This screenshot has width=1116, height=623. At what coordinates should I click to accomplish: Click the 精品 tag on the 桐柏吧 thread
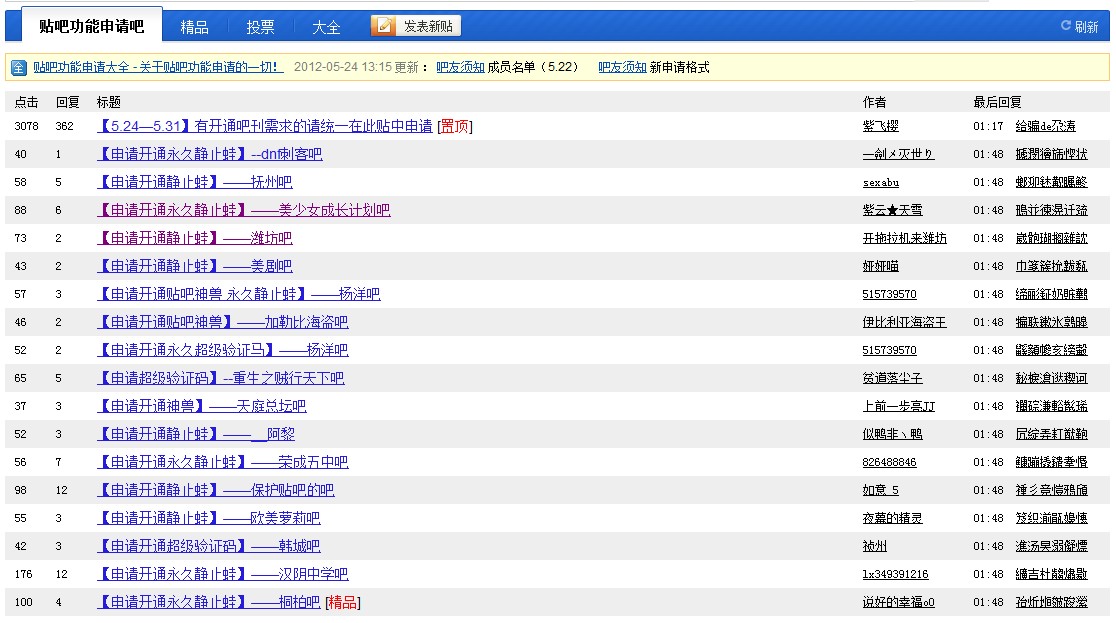tap(342, 602)
